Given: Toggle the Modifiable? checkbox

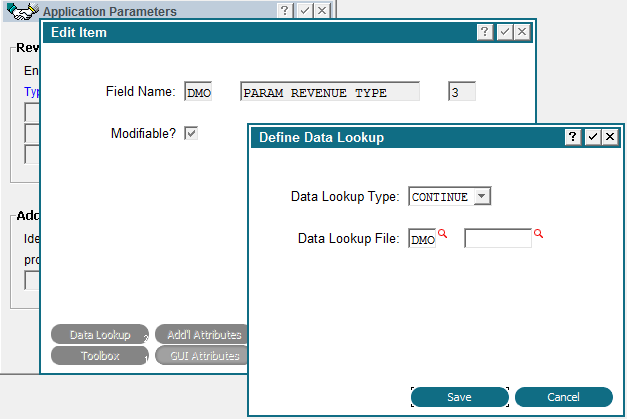Looking at the screenshot, I should pyautogui.click(x=191, y=133).
